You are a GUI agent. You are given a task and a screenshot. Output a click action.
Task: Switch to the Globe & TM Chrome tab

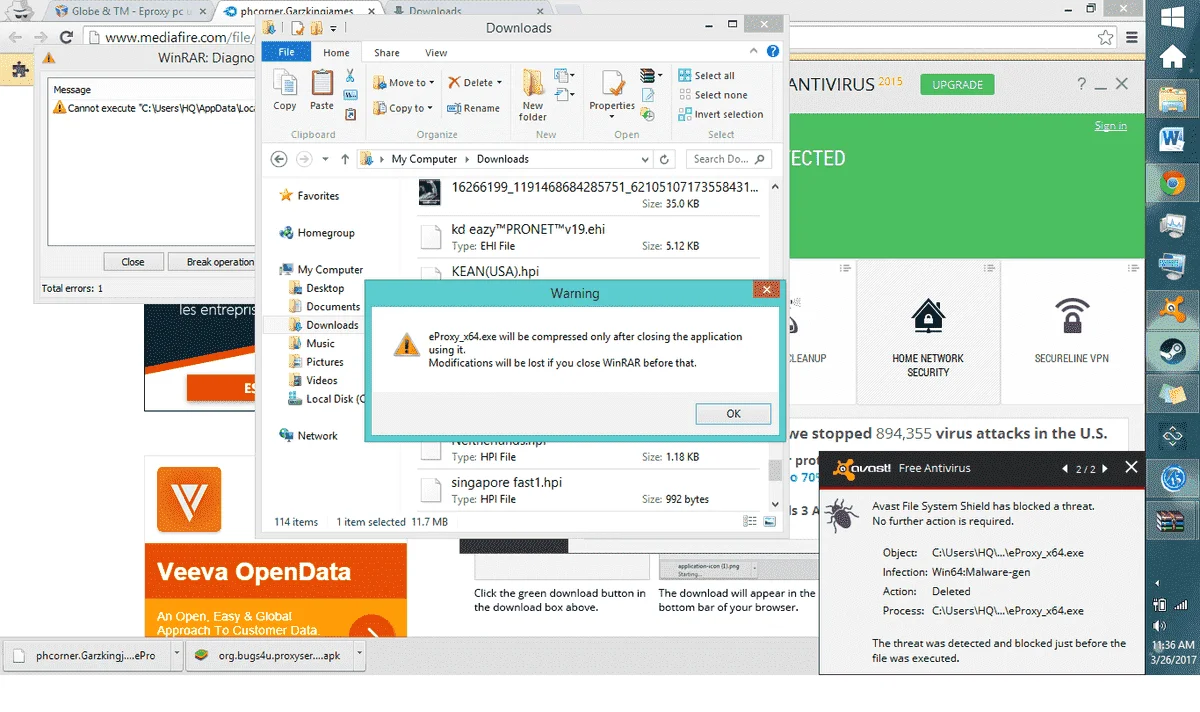pos(130,11)
